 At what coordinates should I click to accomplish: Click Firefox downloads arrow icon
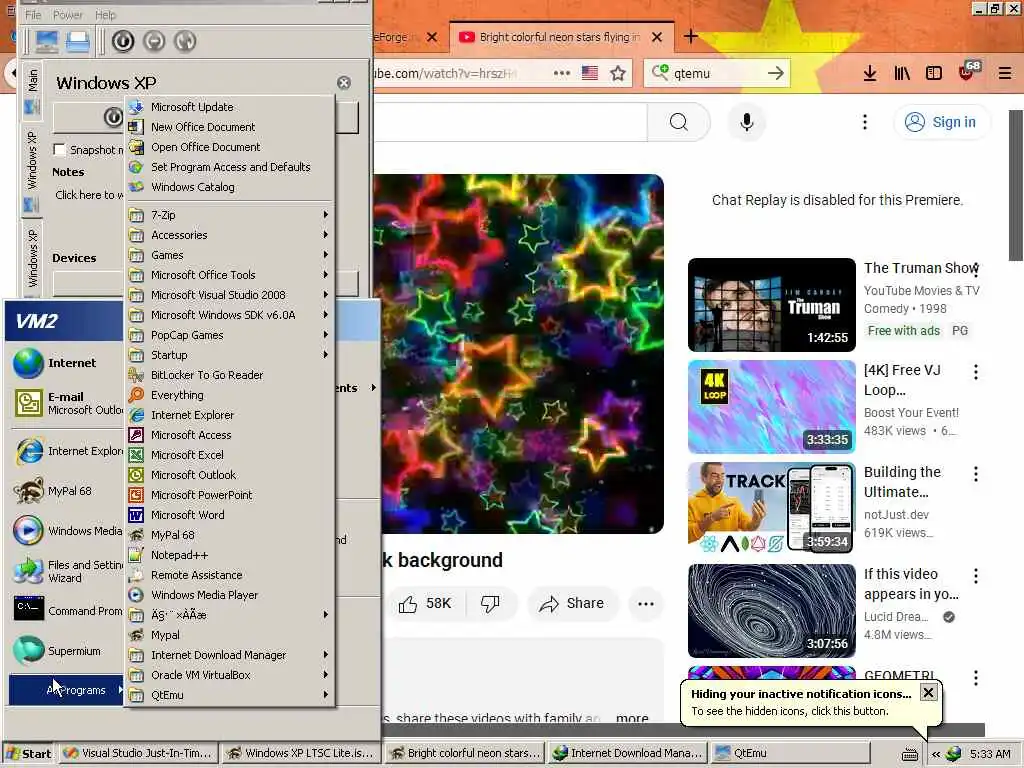(870, 73)
